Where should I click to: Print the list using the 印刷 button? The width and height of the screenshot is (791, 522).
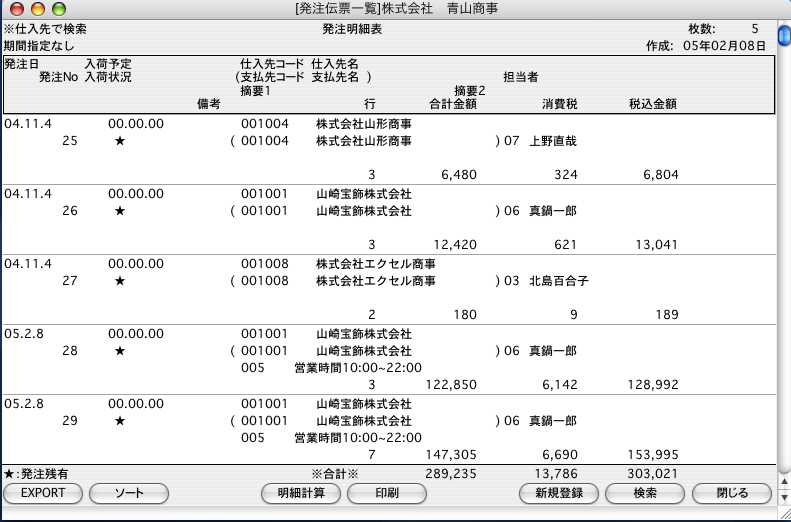pos(386,493)
